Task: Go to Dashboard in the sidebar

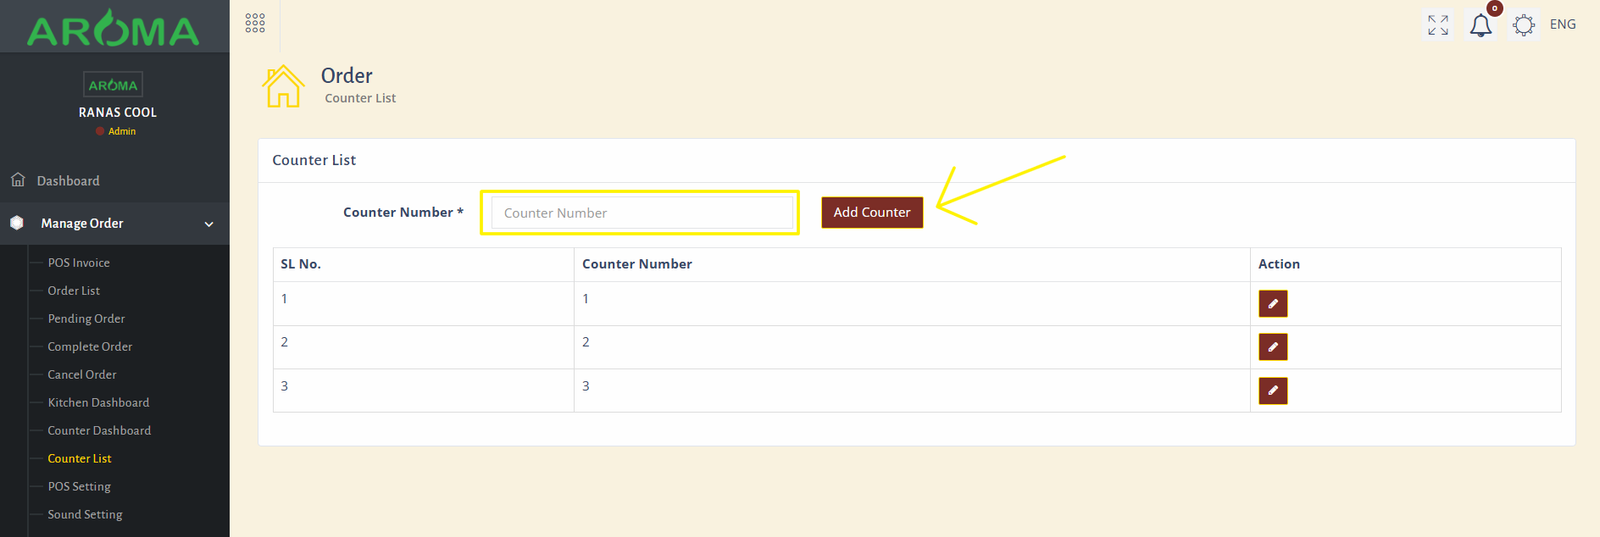Action: click(x=68, y=181)
